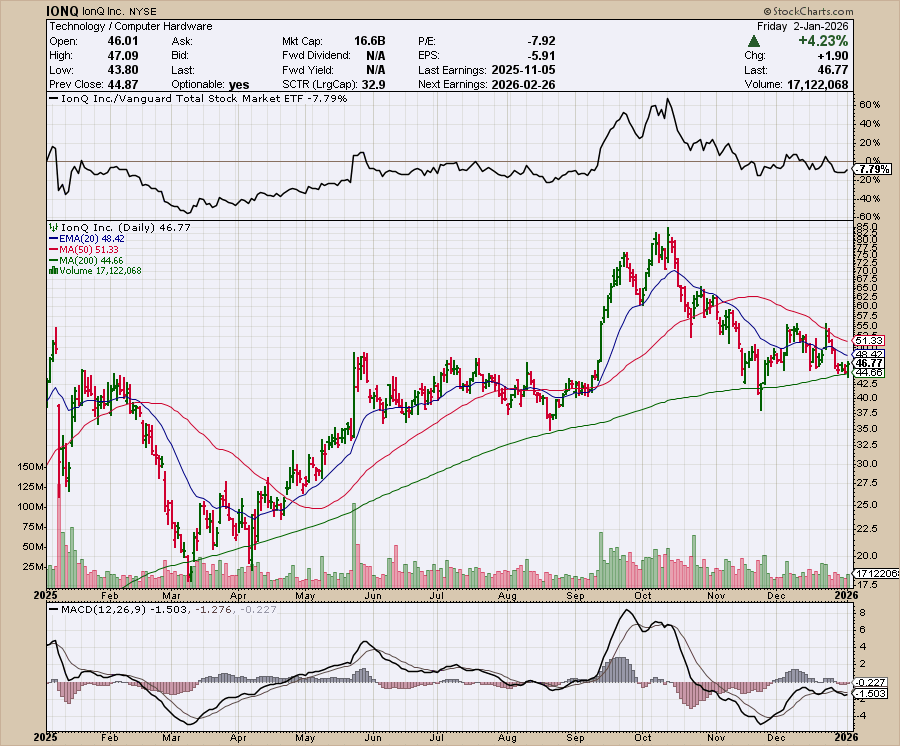Click the +4.23% percent change
The height and width of the screenshot is (746, 900).
[x=823, y=41]
